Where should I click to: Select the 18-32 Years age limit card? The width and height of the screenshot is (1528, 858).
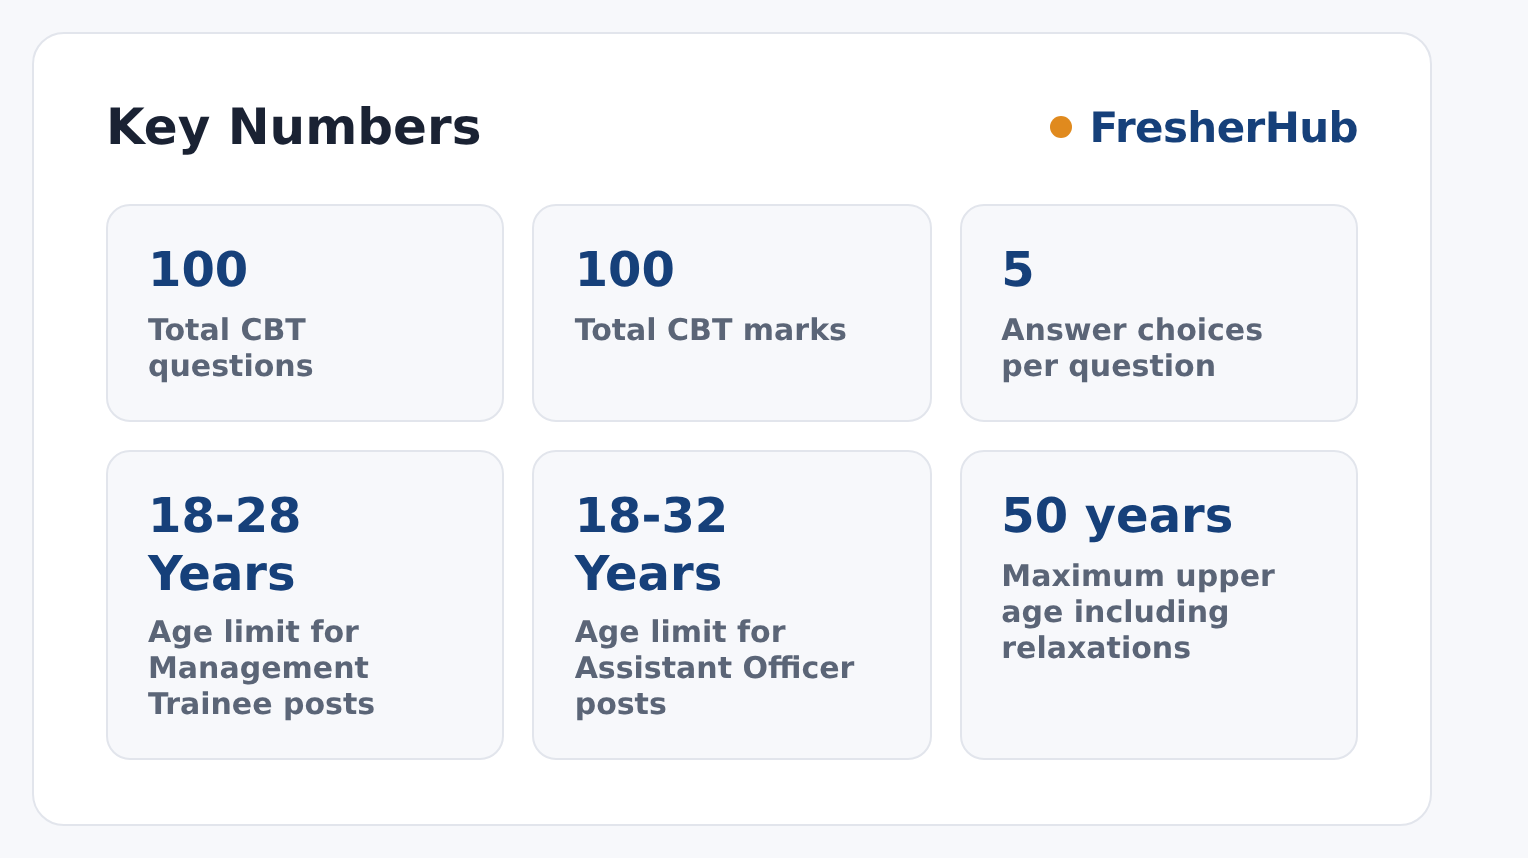pos(732,605)
